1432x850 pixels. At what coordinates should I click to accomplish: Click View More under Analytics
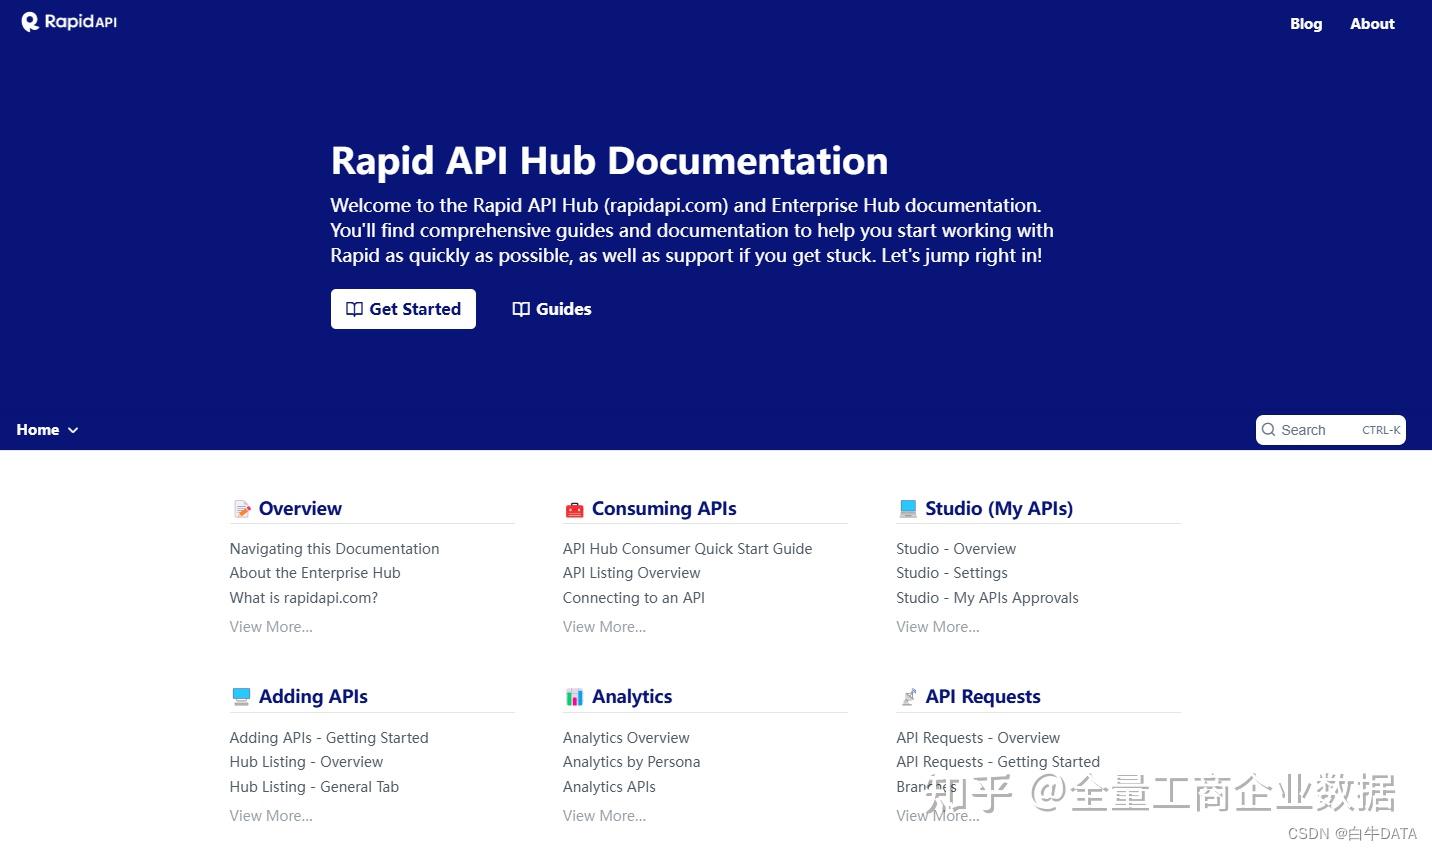604,816
